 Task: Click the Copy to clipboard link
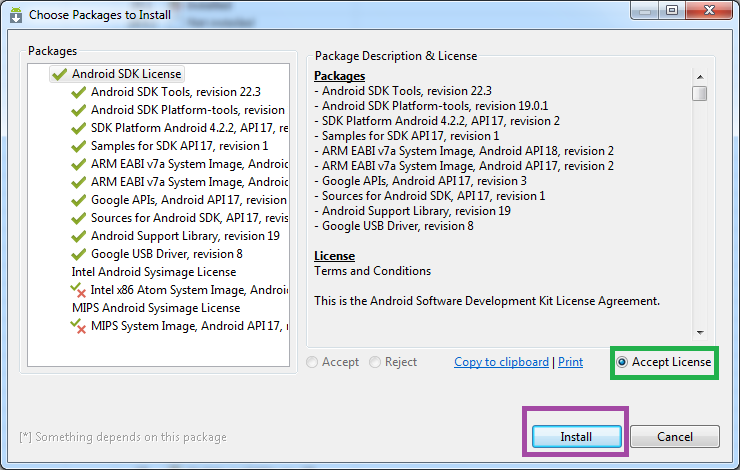tap(501, 362)
